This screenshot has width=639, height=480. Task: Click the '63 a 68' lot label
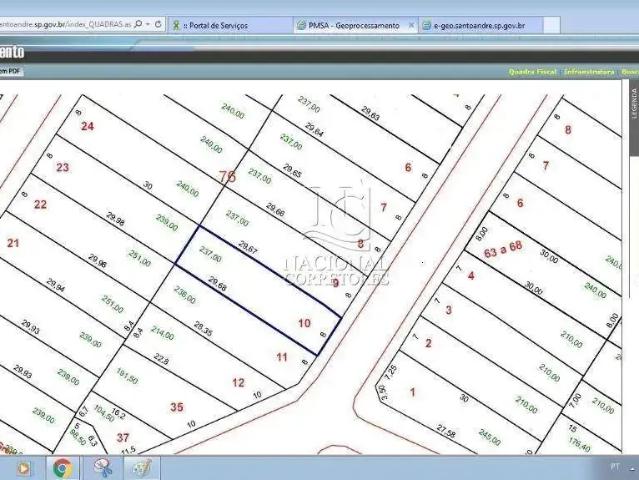coord(503,249)
